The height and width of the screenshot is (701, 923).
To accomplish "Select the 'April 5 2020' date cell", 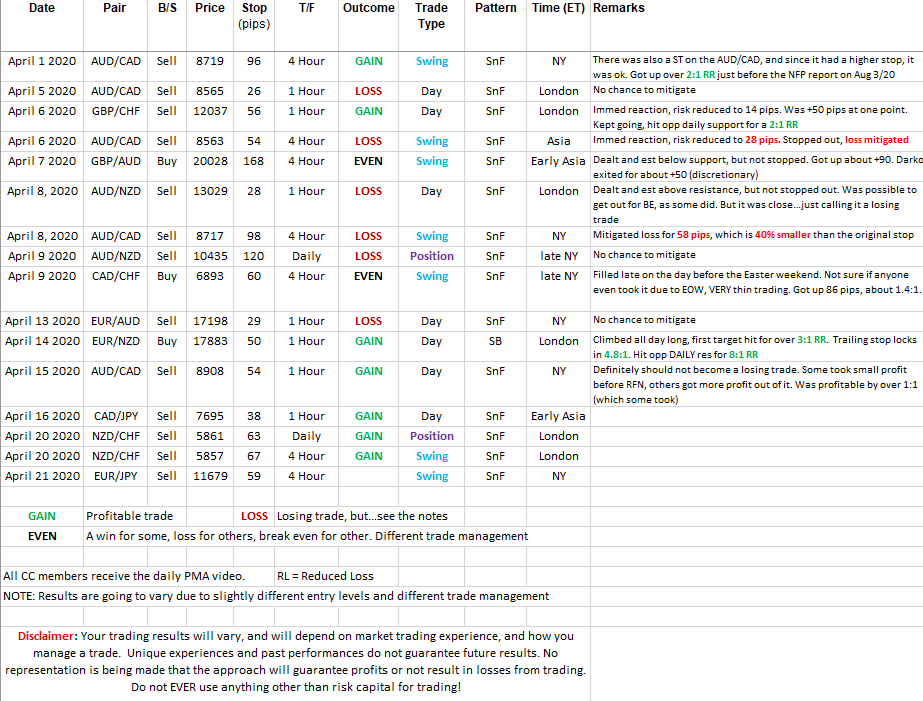I will [x=42, y=91].
